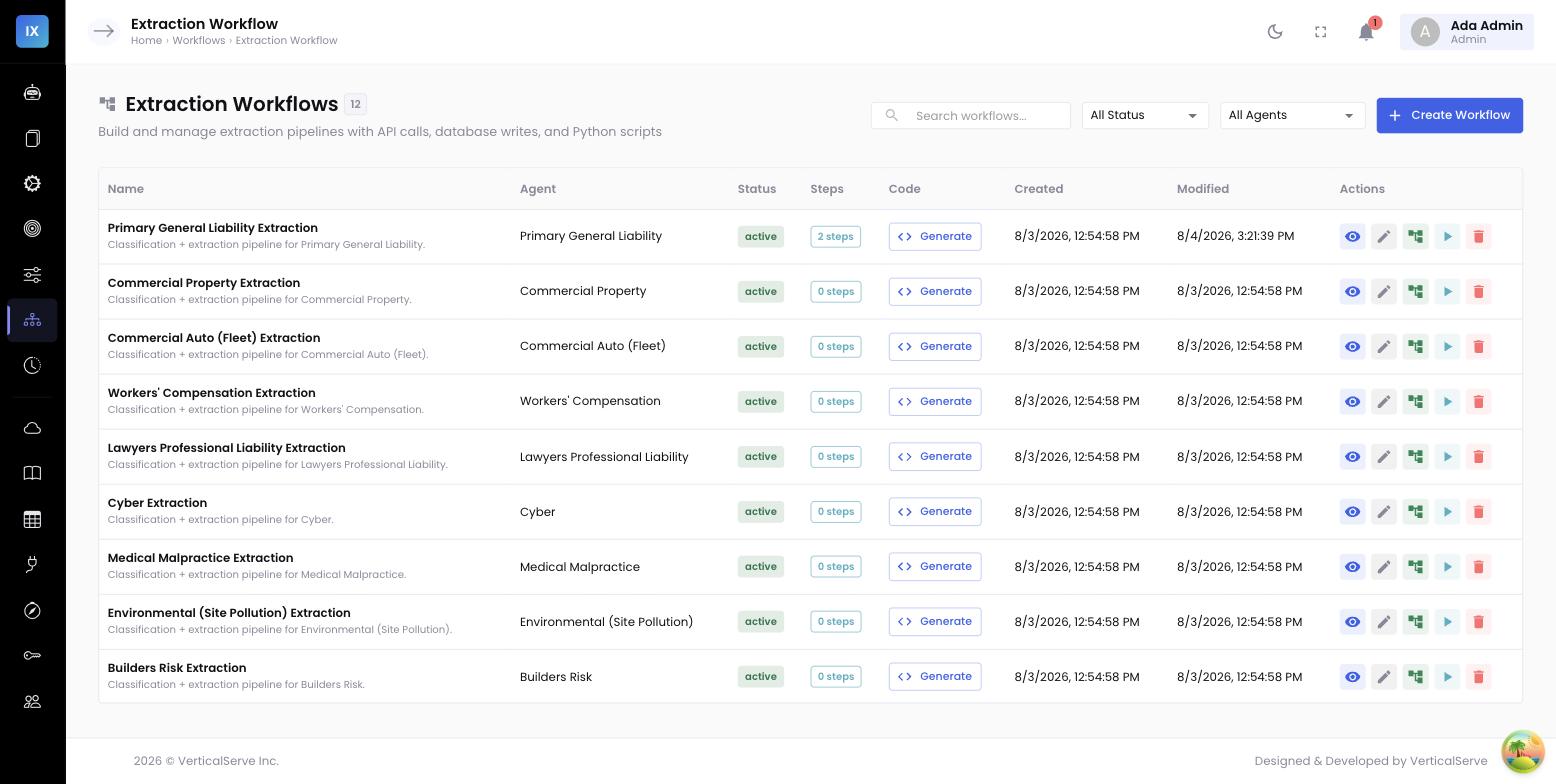The image size is (1556, 784).
Task: Click Create Workflow button
Action: [x=1450, y=115]
